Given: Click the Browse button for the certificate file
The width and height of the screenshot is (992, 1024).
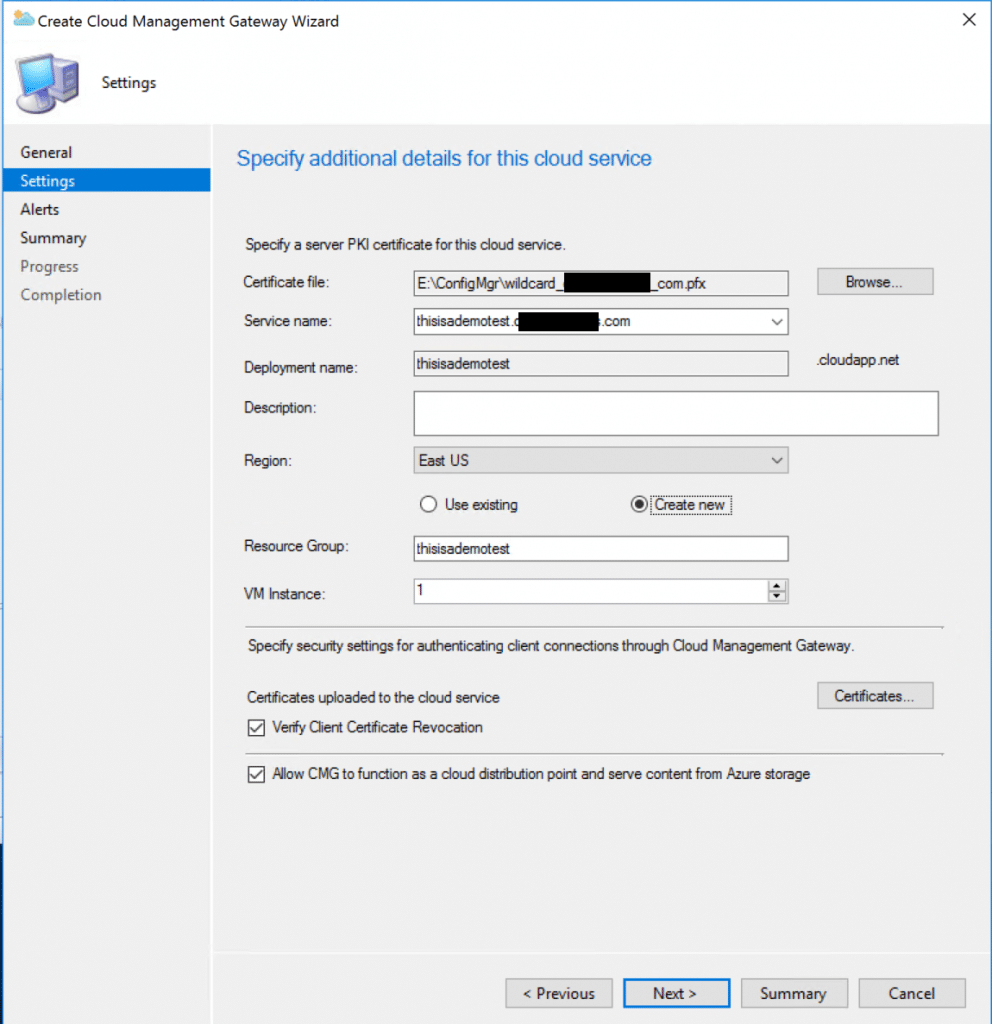Looking at the screenshot, I should point(874,281).
